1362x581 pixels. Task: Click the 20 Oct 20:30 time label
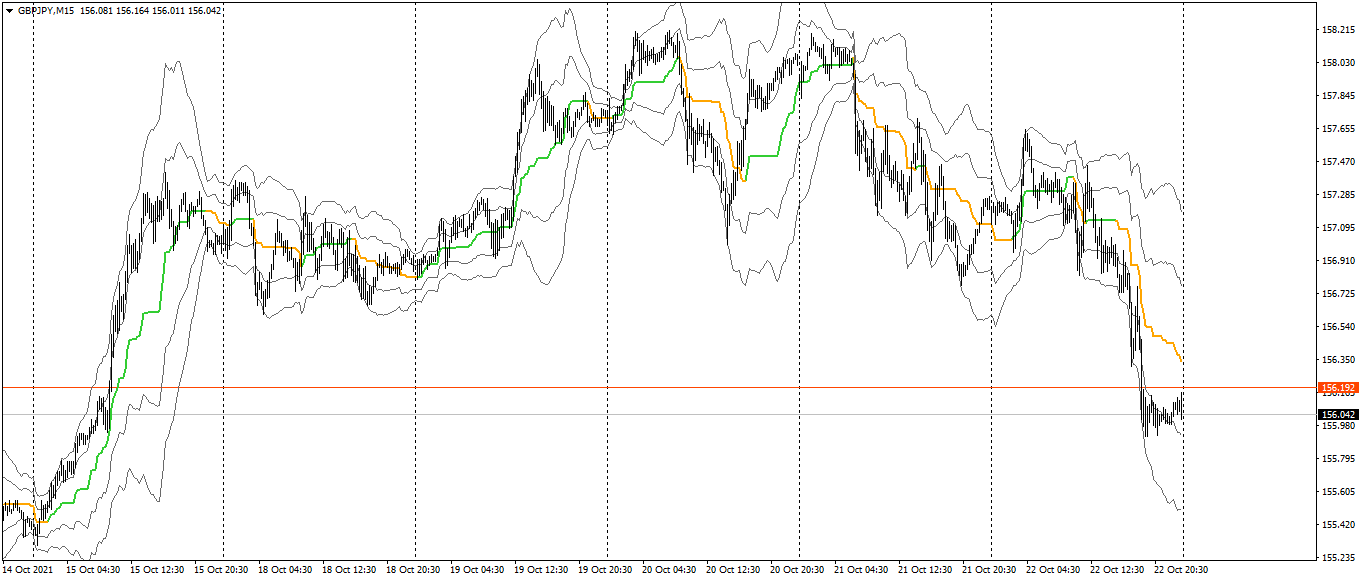coord(798,570)
